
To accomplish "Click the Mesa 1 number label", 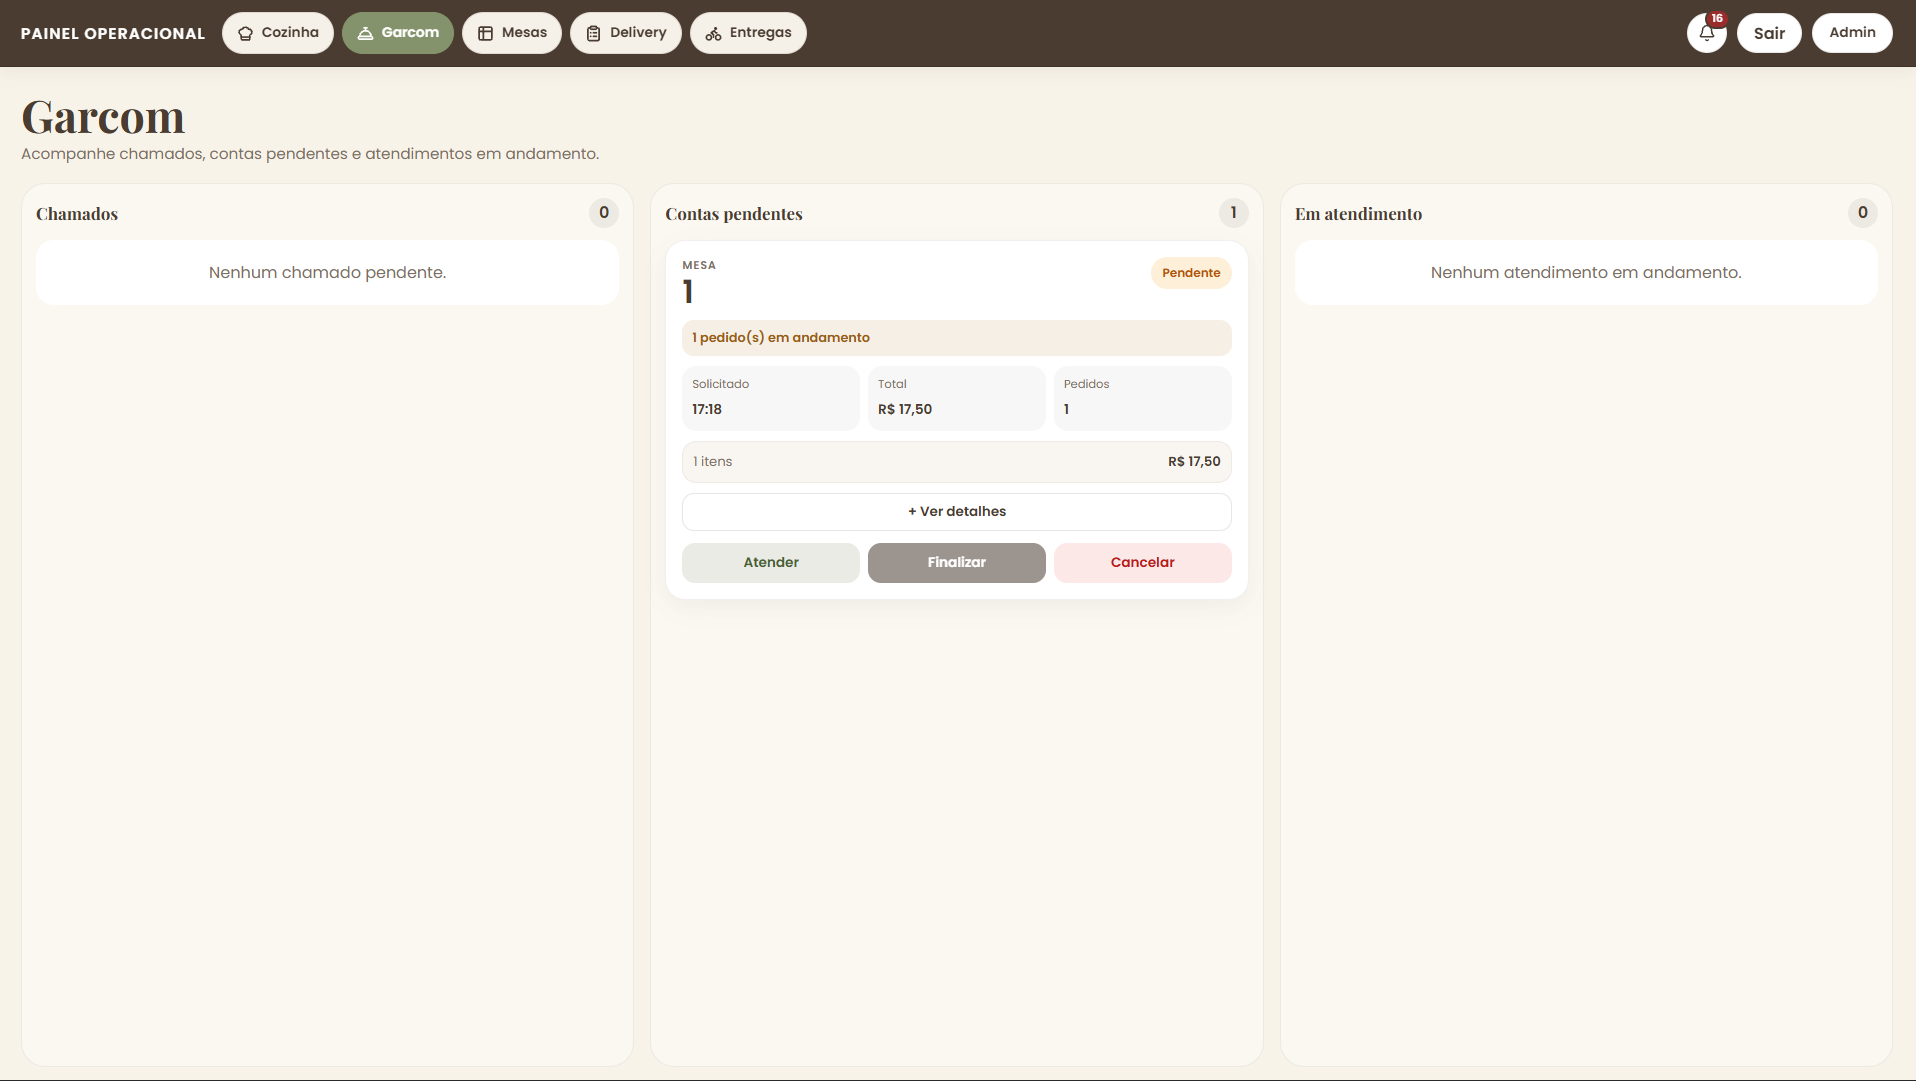I will click(688, 292).
